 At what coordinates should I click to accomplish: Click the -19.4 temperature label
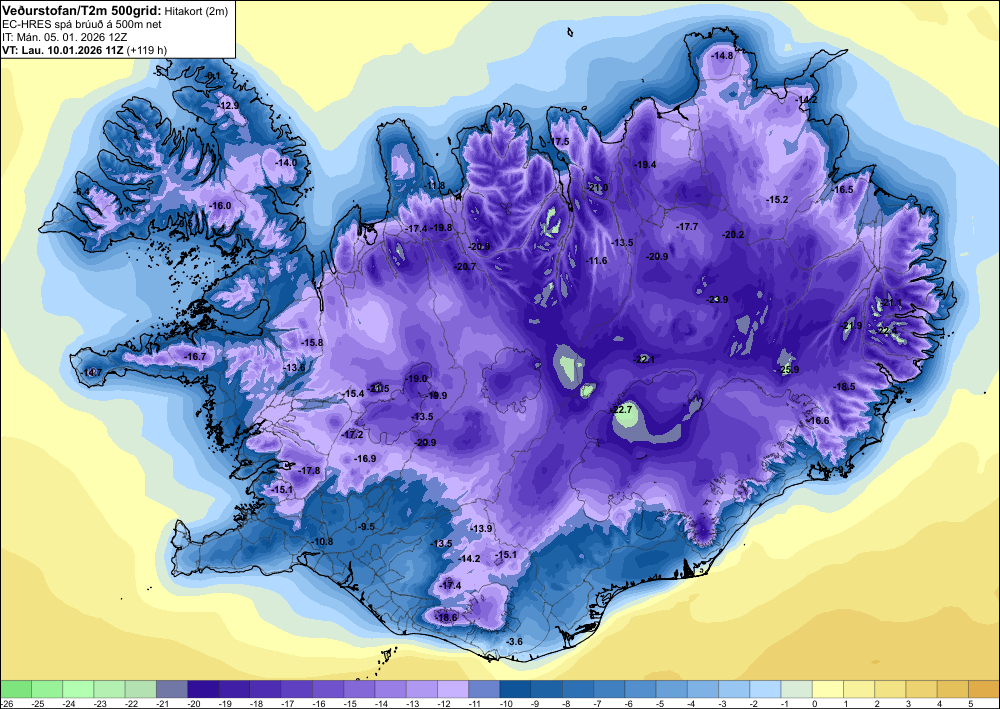point(645,164)
